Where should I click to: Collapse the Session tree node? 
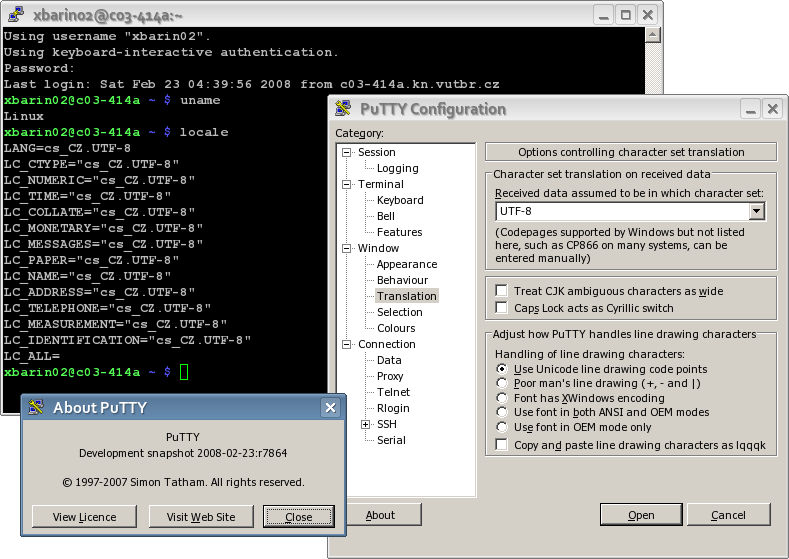346,152
